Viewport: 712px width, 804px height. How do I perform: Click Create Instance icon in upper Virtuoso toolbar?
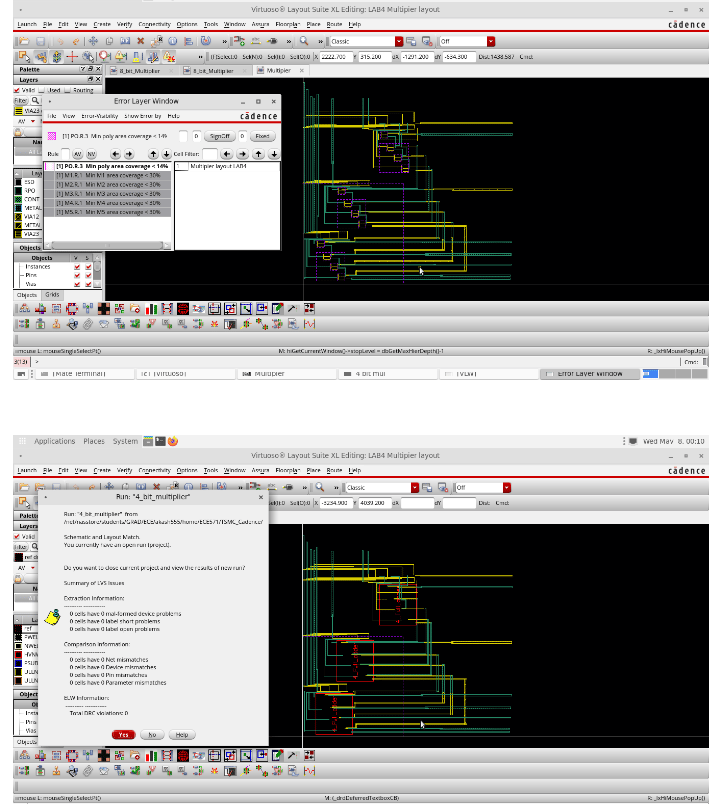pyautogui.click(x=239, y=41)
